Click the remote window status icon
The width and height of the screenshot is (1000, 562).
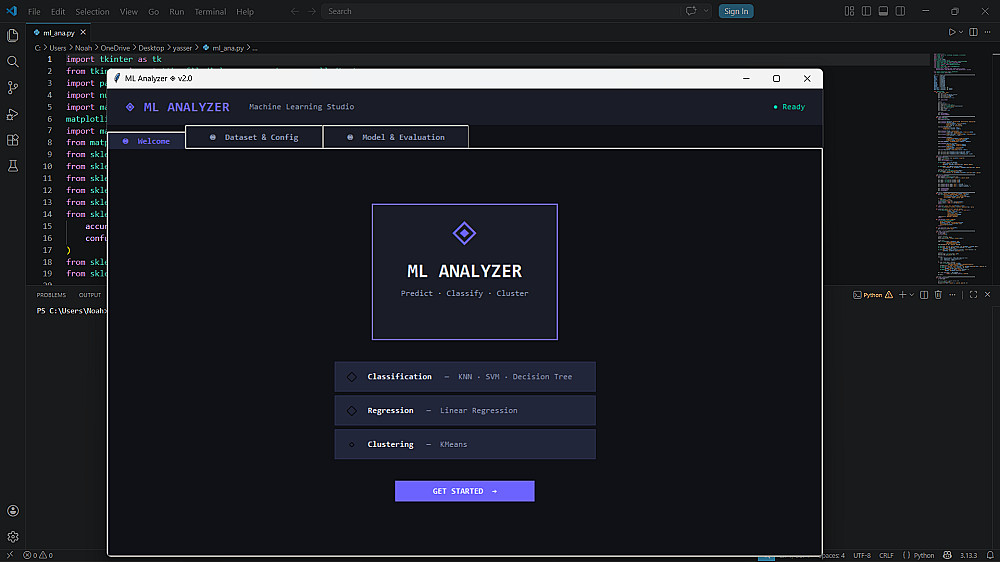[x=10, y=556]
